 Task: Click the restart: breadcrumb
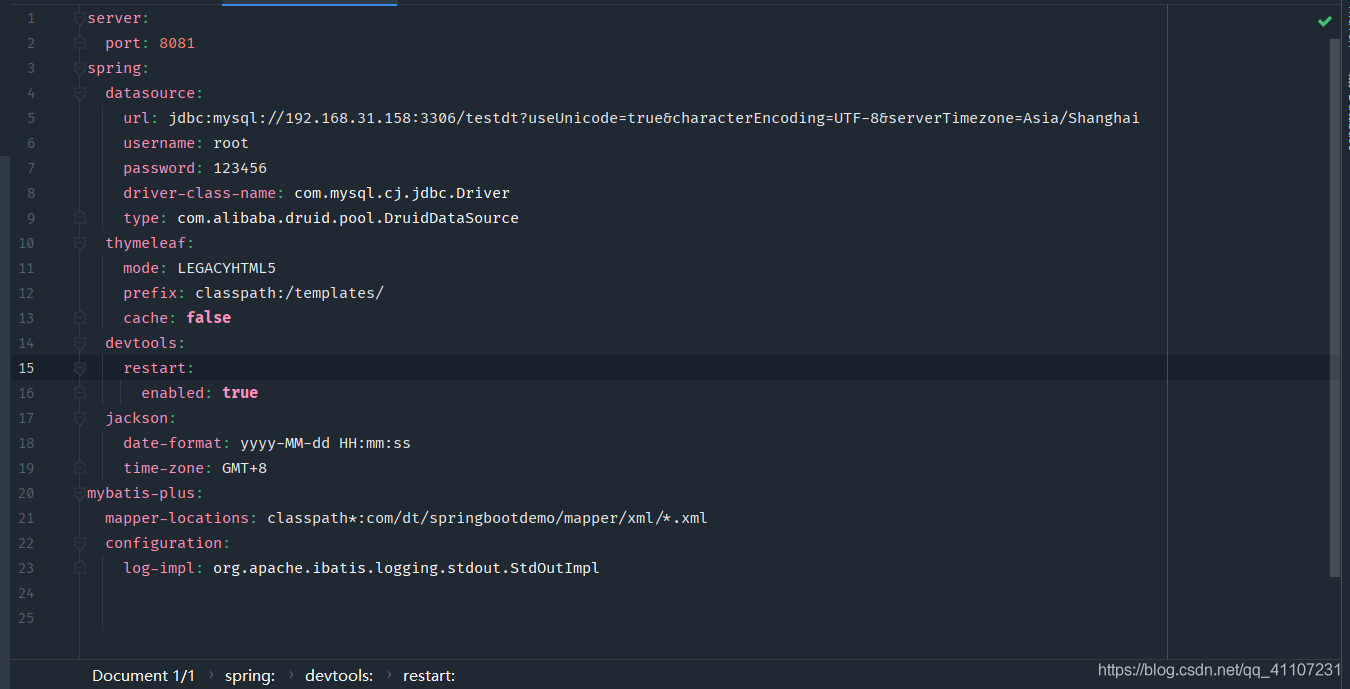429,676
